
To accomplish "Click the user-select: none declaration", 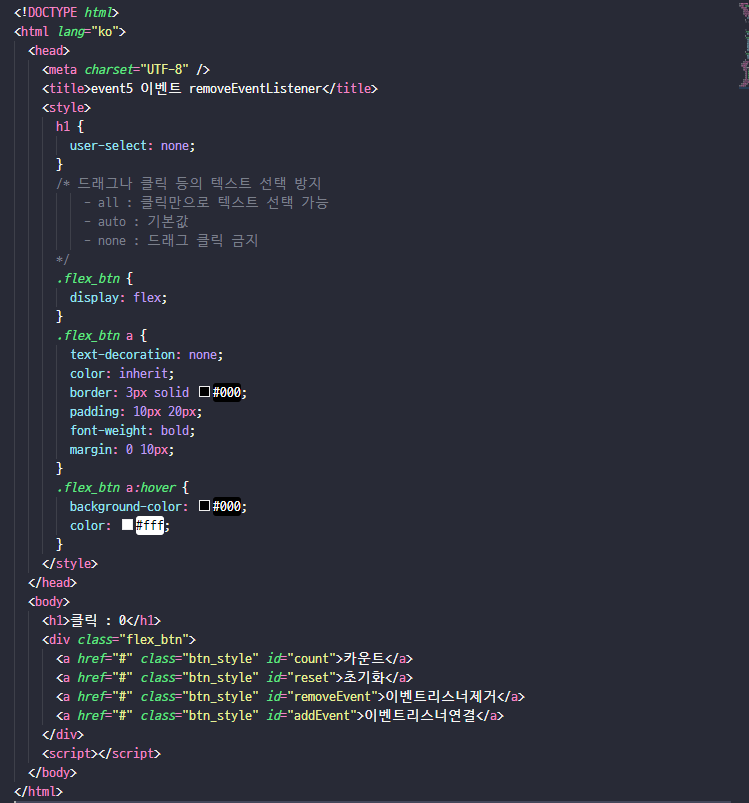I will click(x=133, y=145).
